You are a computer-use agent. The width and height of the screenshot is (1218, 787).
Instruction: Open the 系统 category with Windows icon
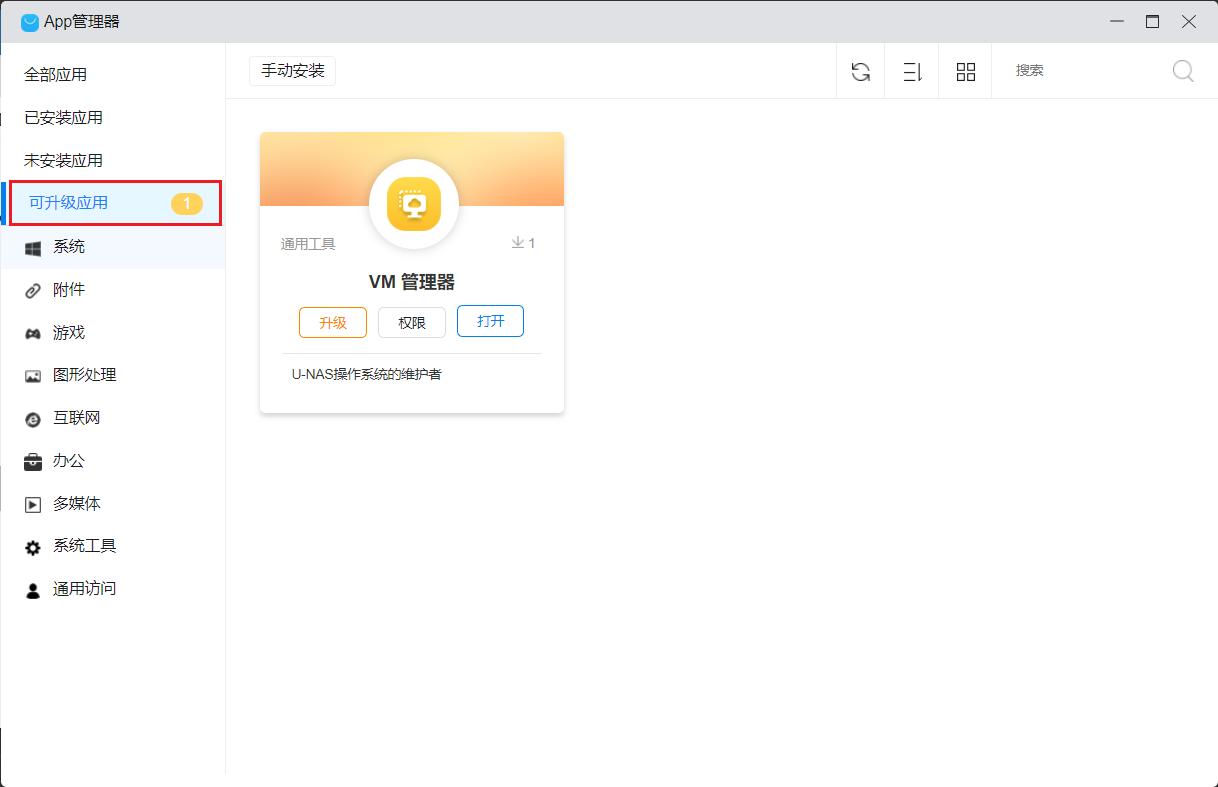coord(68,247)
